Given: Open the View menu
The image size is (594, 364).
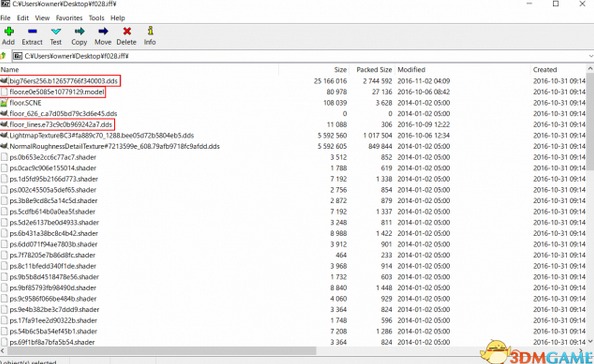Looking at the screenshot, I should [42, 18].
